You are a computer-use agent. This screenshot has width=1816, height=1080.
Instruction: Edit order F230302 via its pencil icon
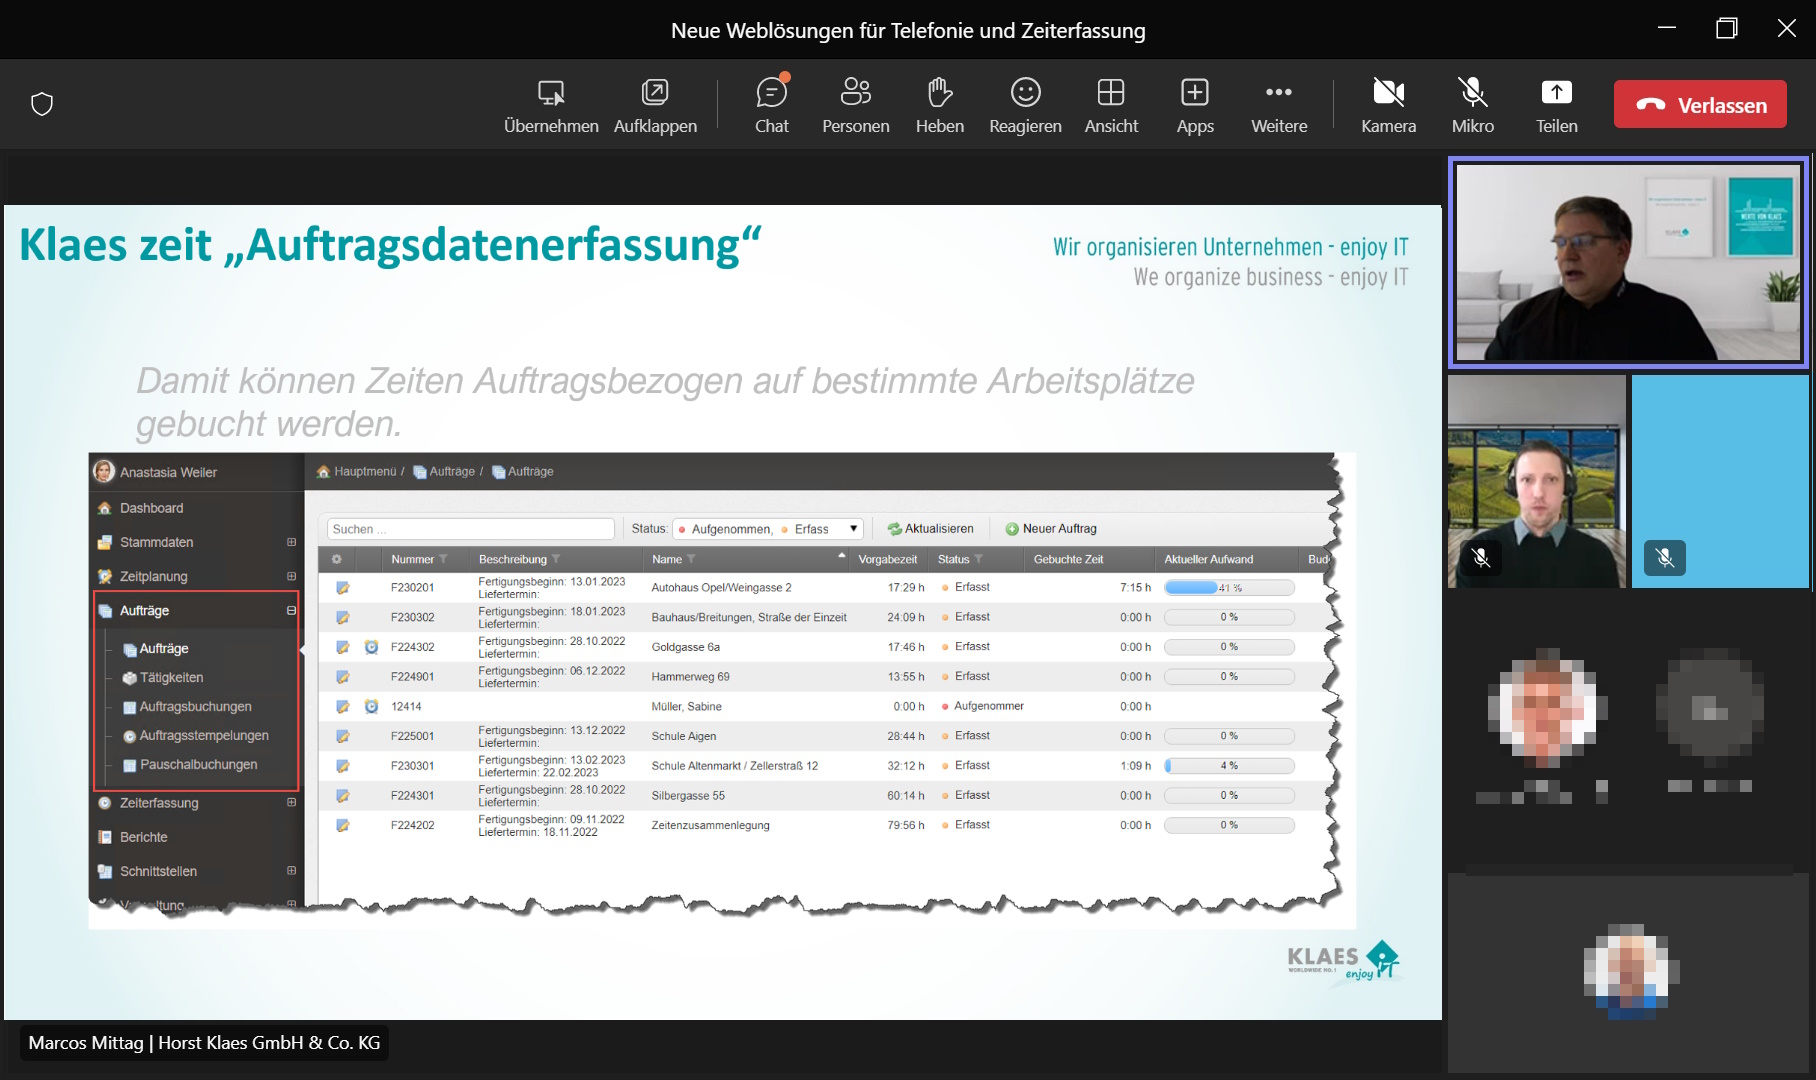342,617
